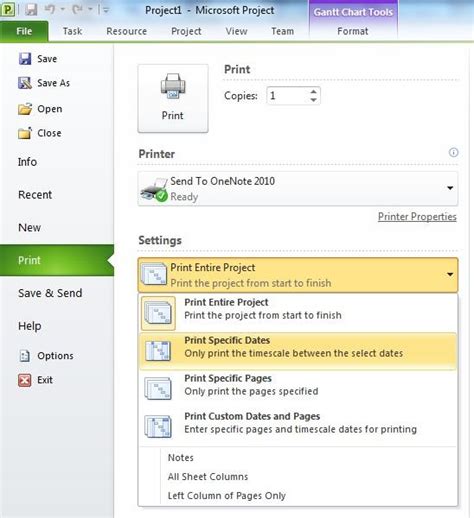
Task: Switch to the View ribbon tab
Action: (x=236, y=31)
